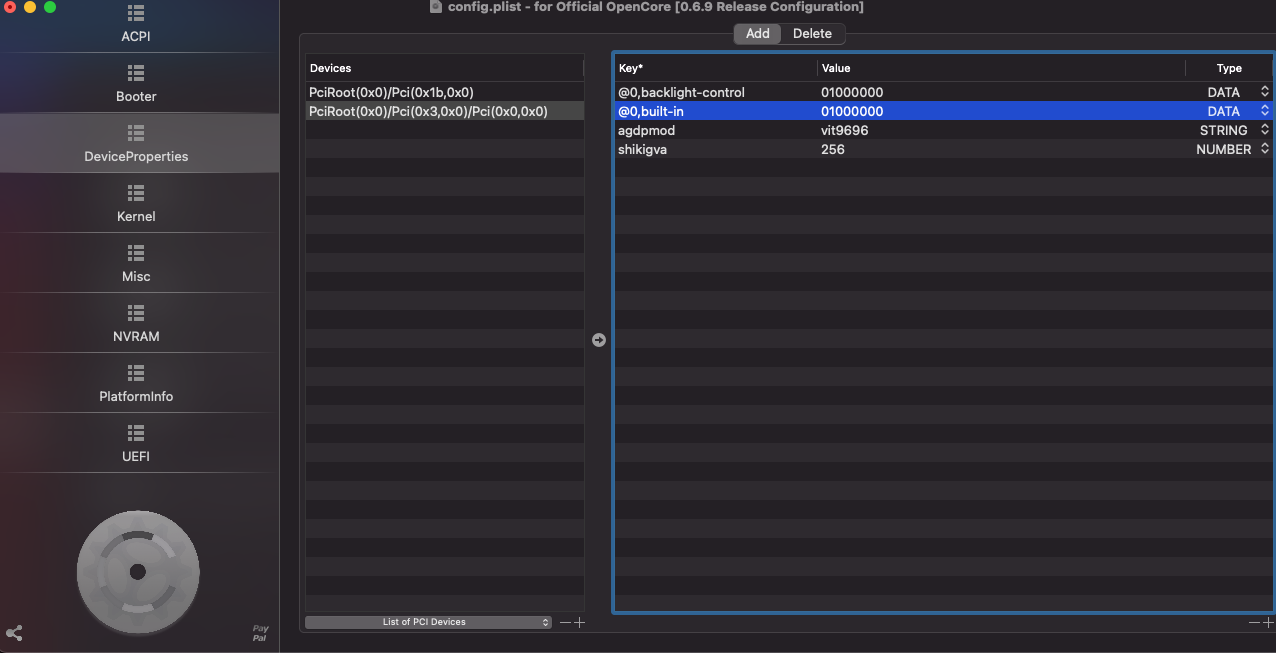Click the Devices column header
This screenshot has width=1276, height=653.
pyautogui.click(x=444, y=68)
